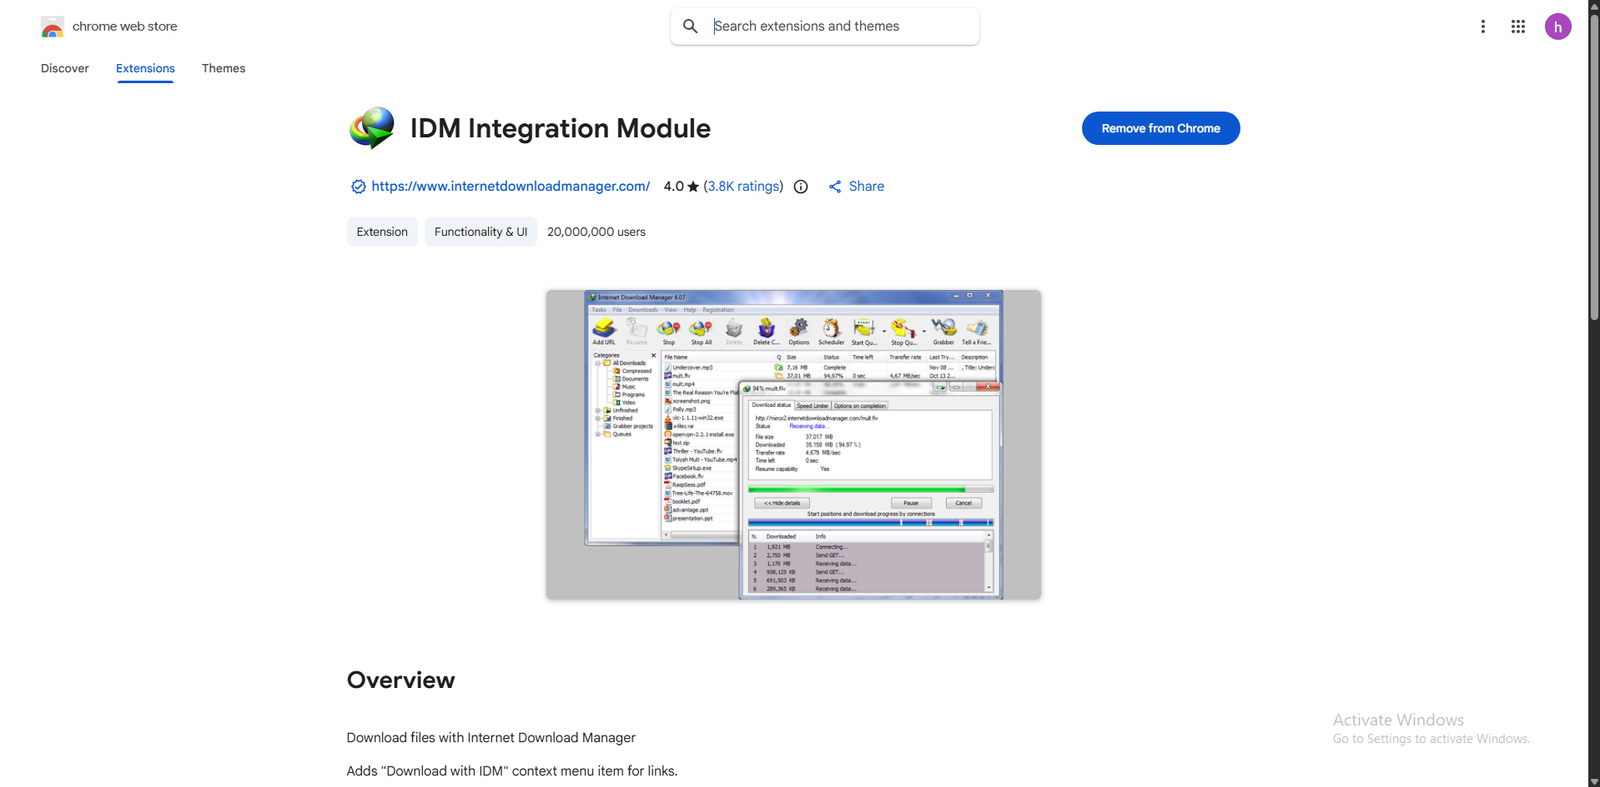The image size is (1600, 787).
Task: Click the search magnifier icon
Action: point(690,26)
